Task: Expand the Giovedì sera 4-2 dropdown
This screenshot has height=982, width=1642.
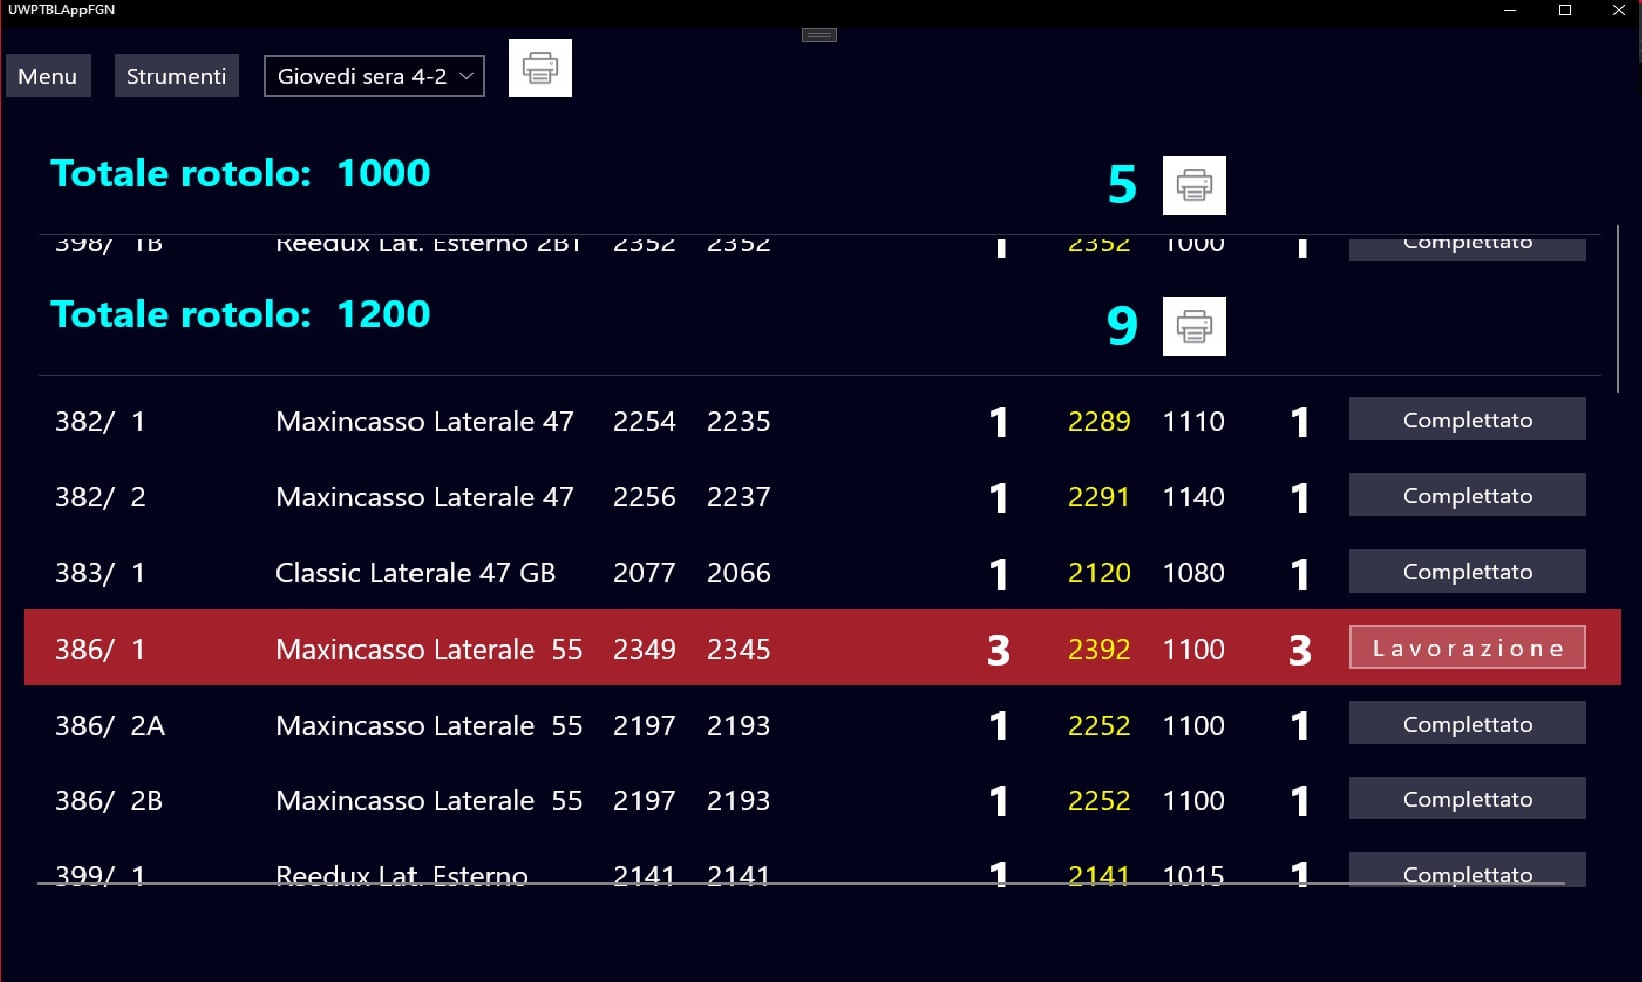Action: [374, 76]
